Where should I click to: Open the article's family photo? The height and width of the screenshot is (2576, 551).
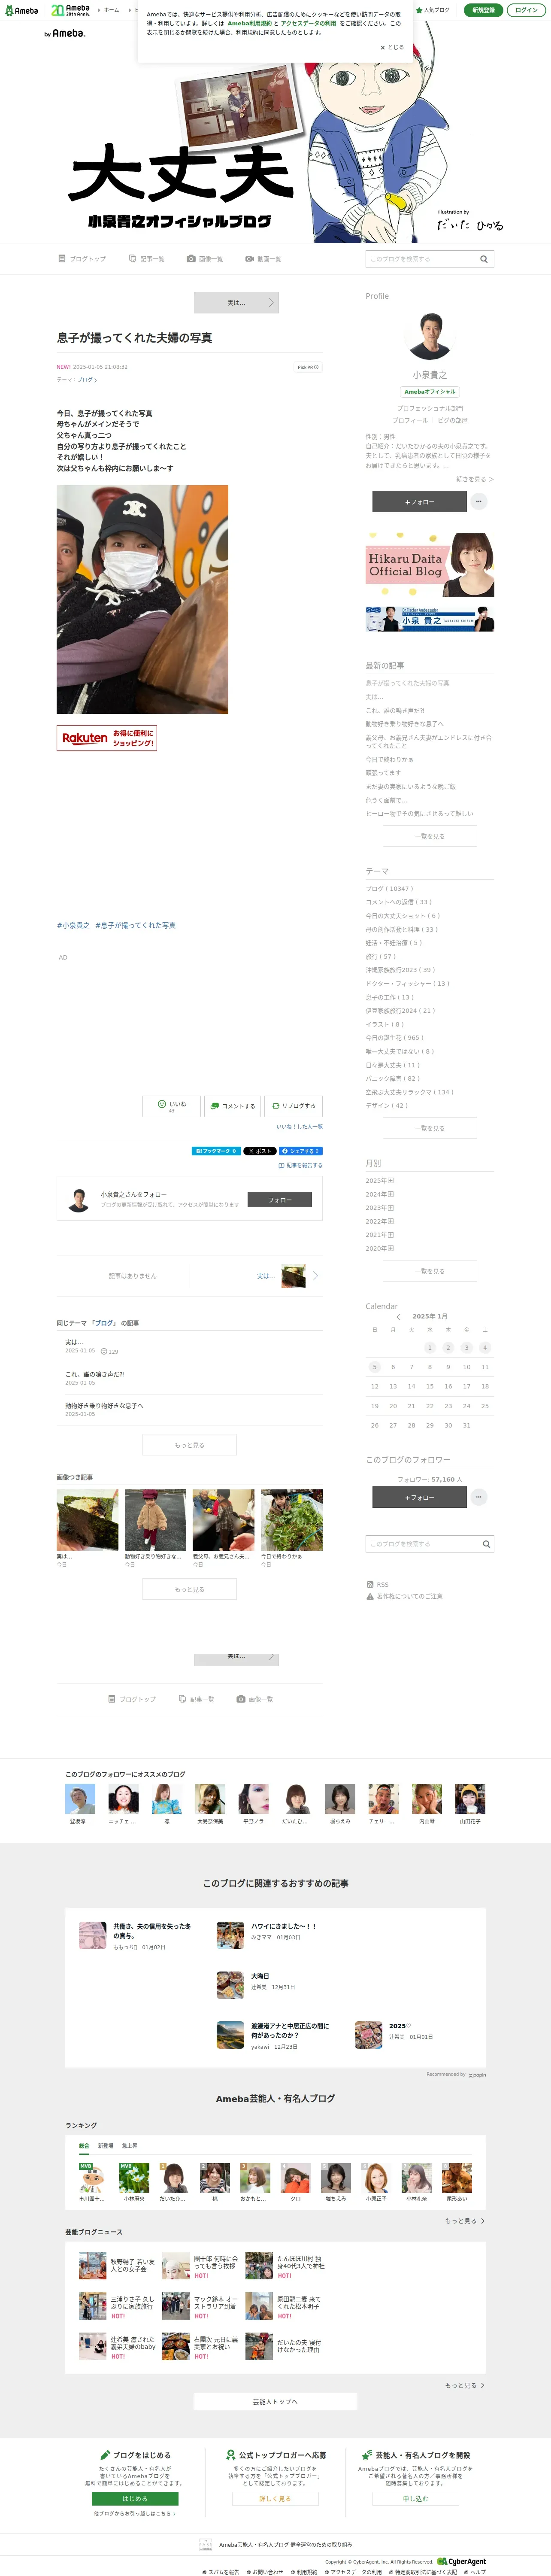tap(142, 599)
